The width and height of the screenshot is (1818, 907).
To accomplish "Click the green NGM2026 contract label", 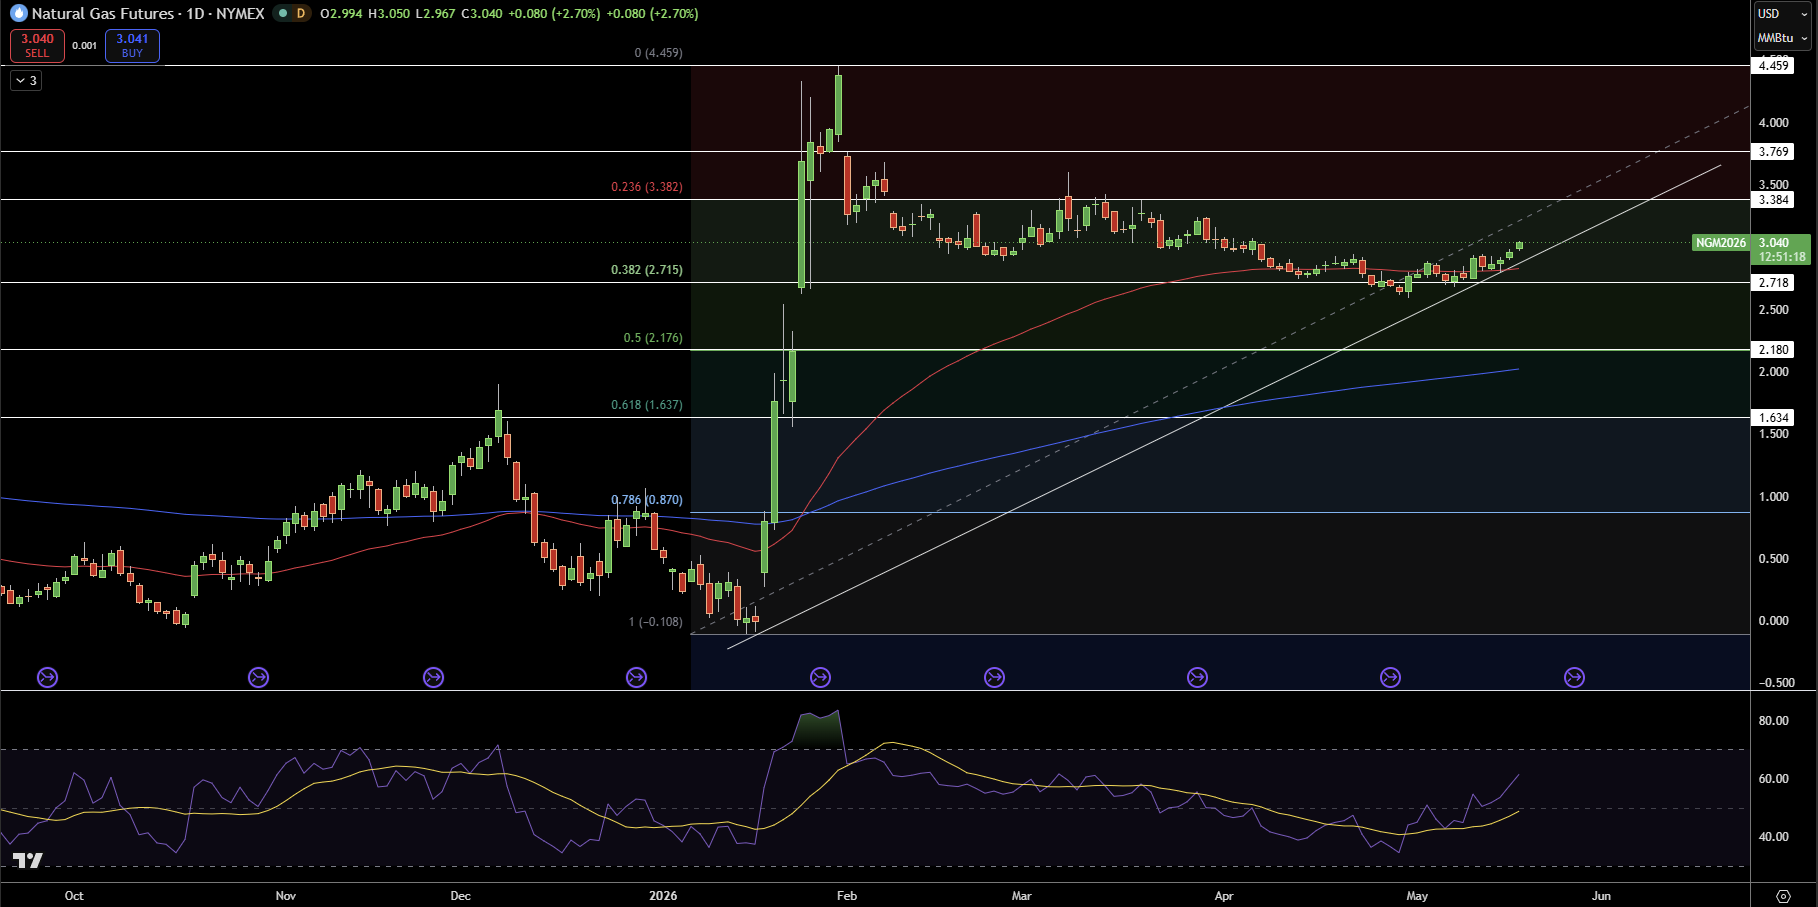I will click(x=1721, y=243).
